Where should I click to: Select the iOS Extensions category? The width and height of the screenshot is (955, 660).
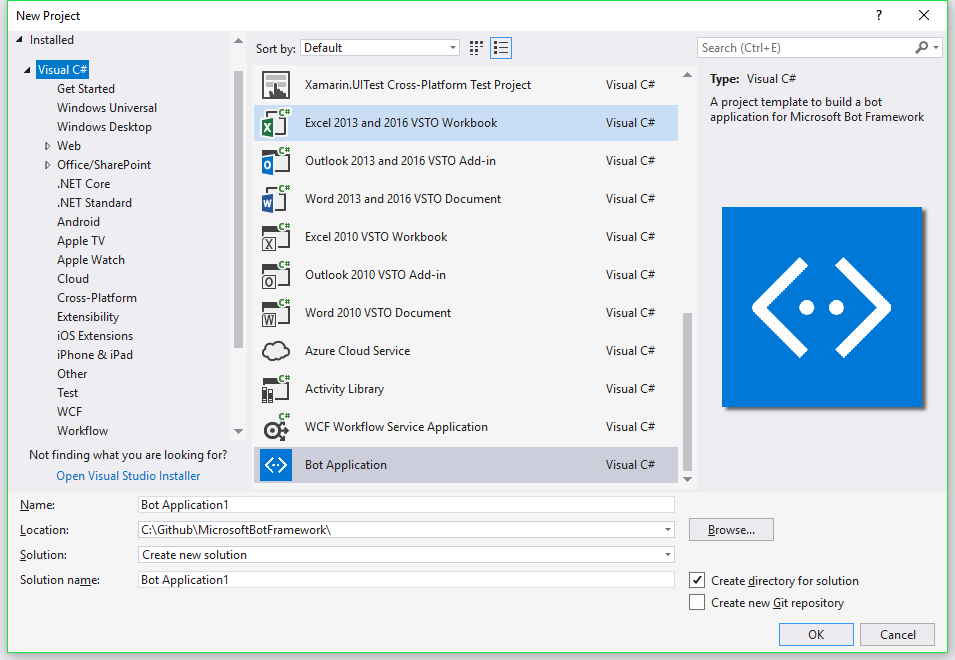[x=95, y=335]
